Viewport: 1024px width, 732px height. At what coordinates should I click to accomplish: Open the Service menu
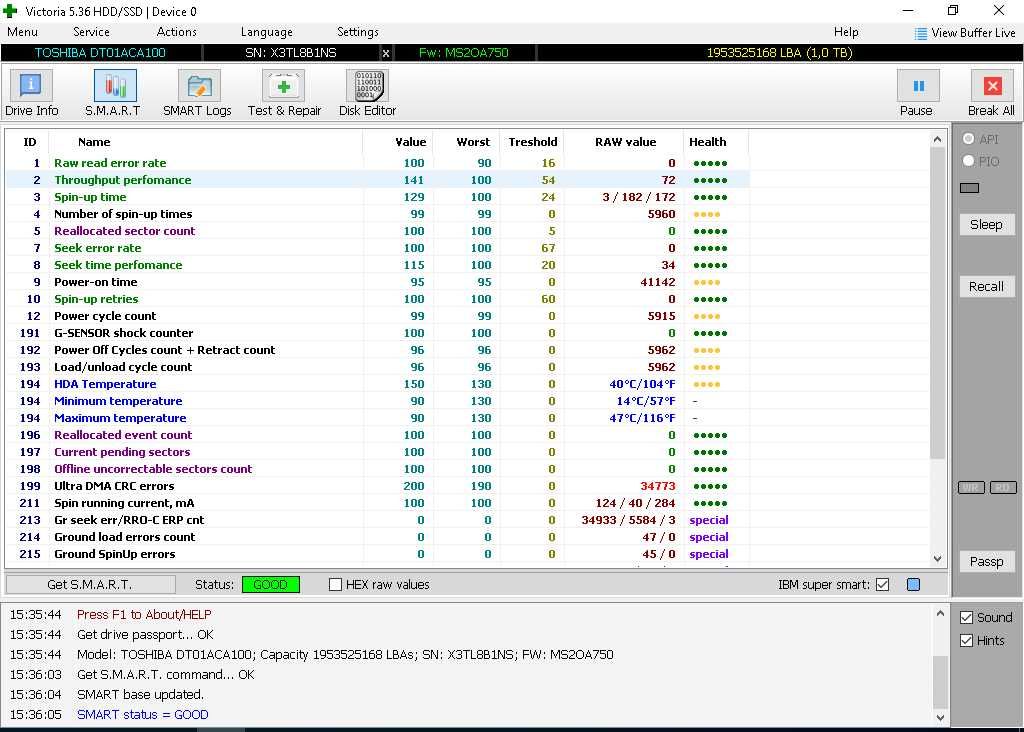[x=91, y=32]
